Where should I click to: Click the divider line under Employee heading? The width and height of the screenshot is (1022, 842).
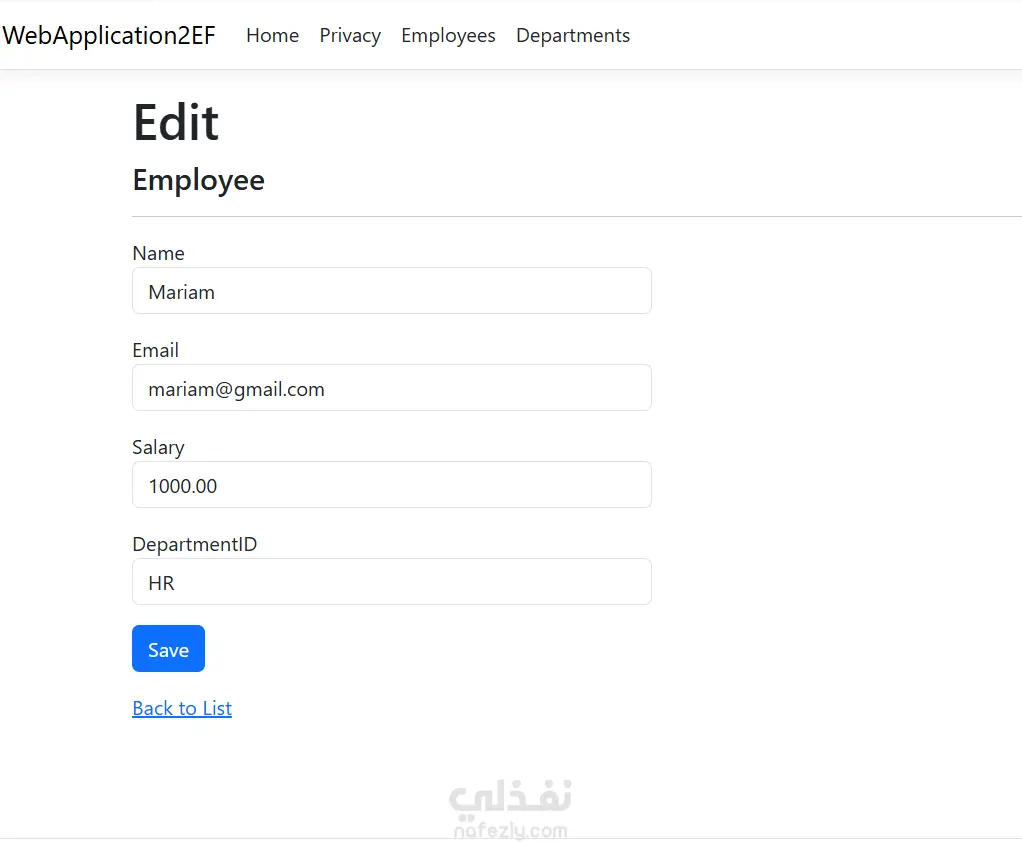pyautogui.click(x=577, y=216)
